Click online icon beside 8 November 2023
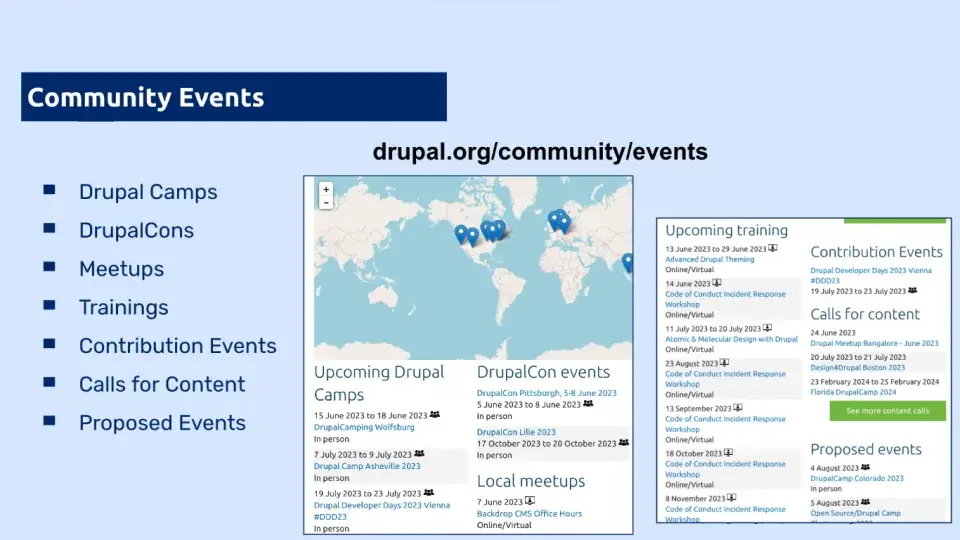 click(731, 498)
